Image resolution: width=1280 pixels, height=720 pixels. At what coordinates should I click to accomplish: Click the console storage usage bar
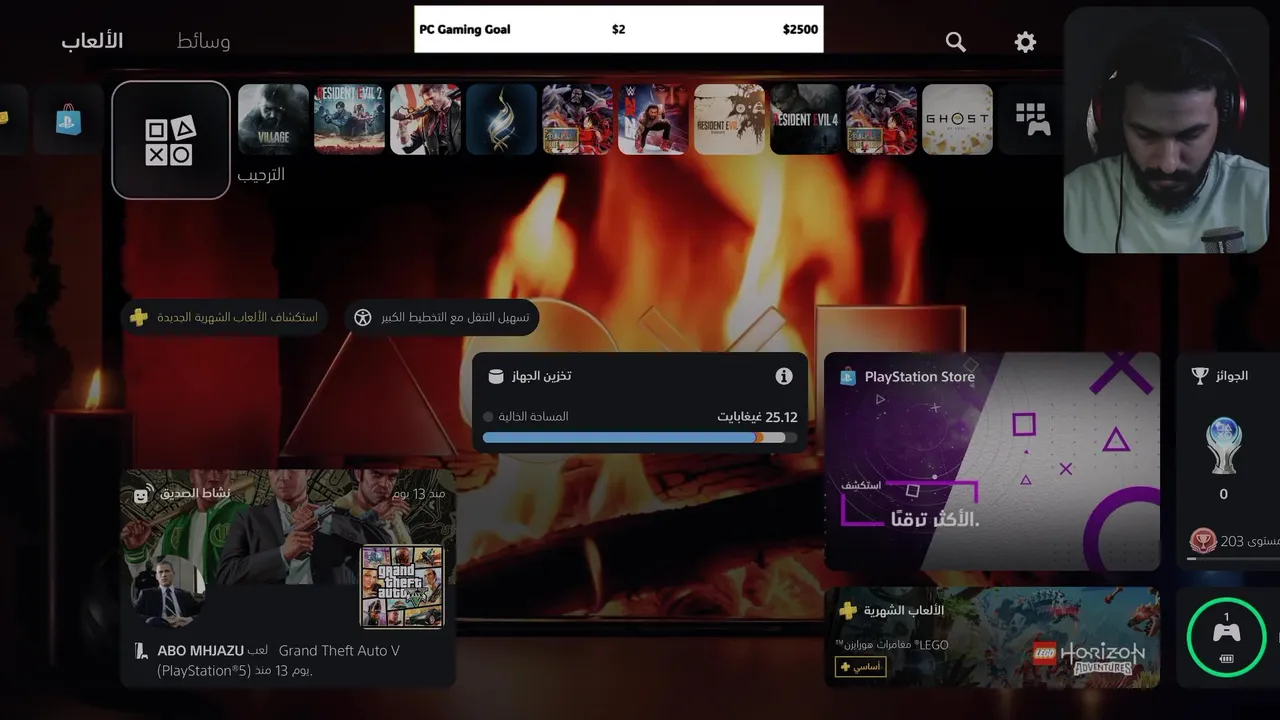tap(640, 437)
